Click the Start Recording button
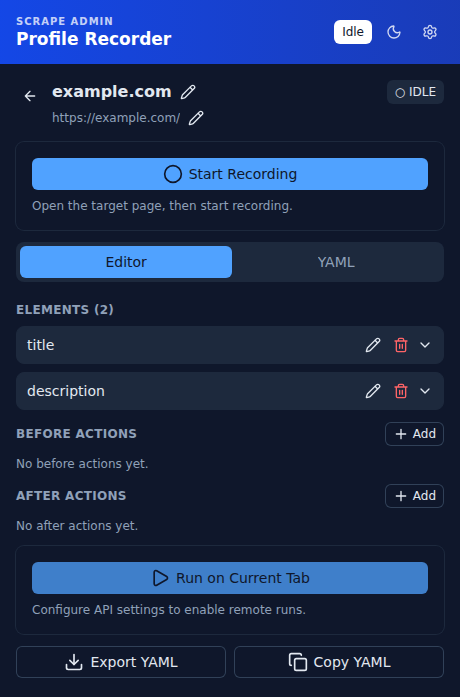Viewport: 460px width, 697px height. [x=230, y=174]
